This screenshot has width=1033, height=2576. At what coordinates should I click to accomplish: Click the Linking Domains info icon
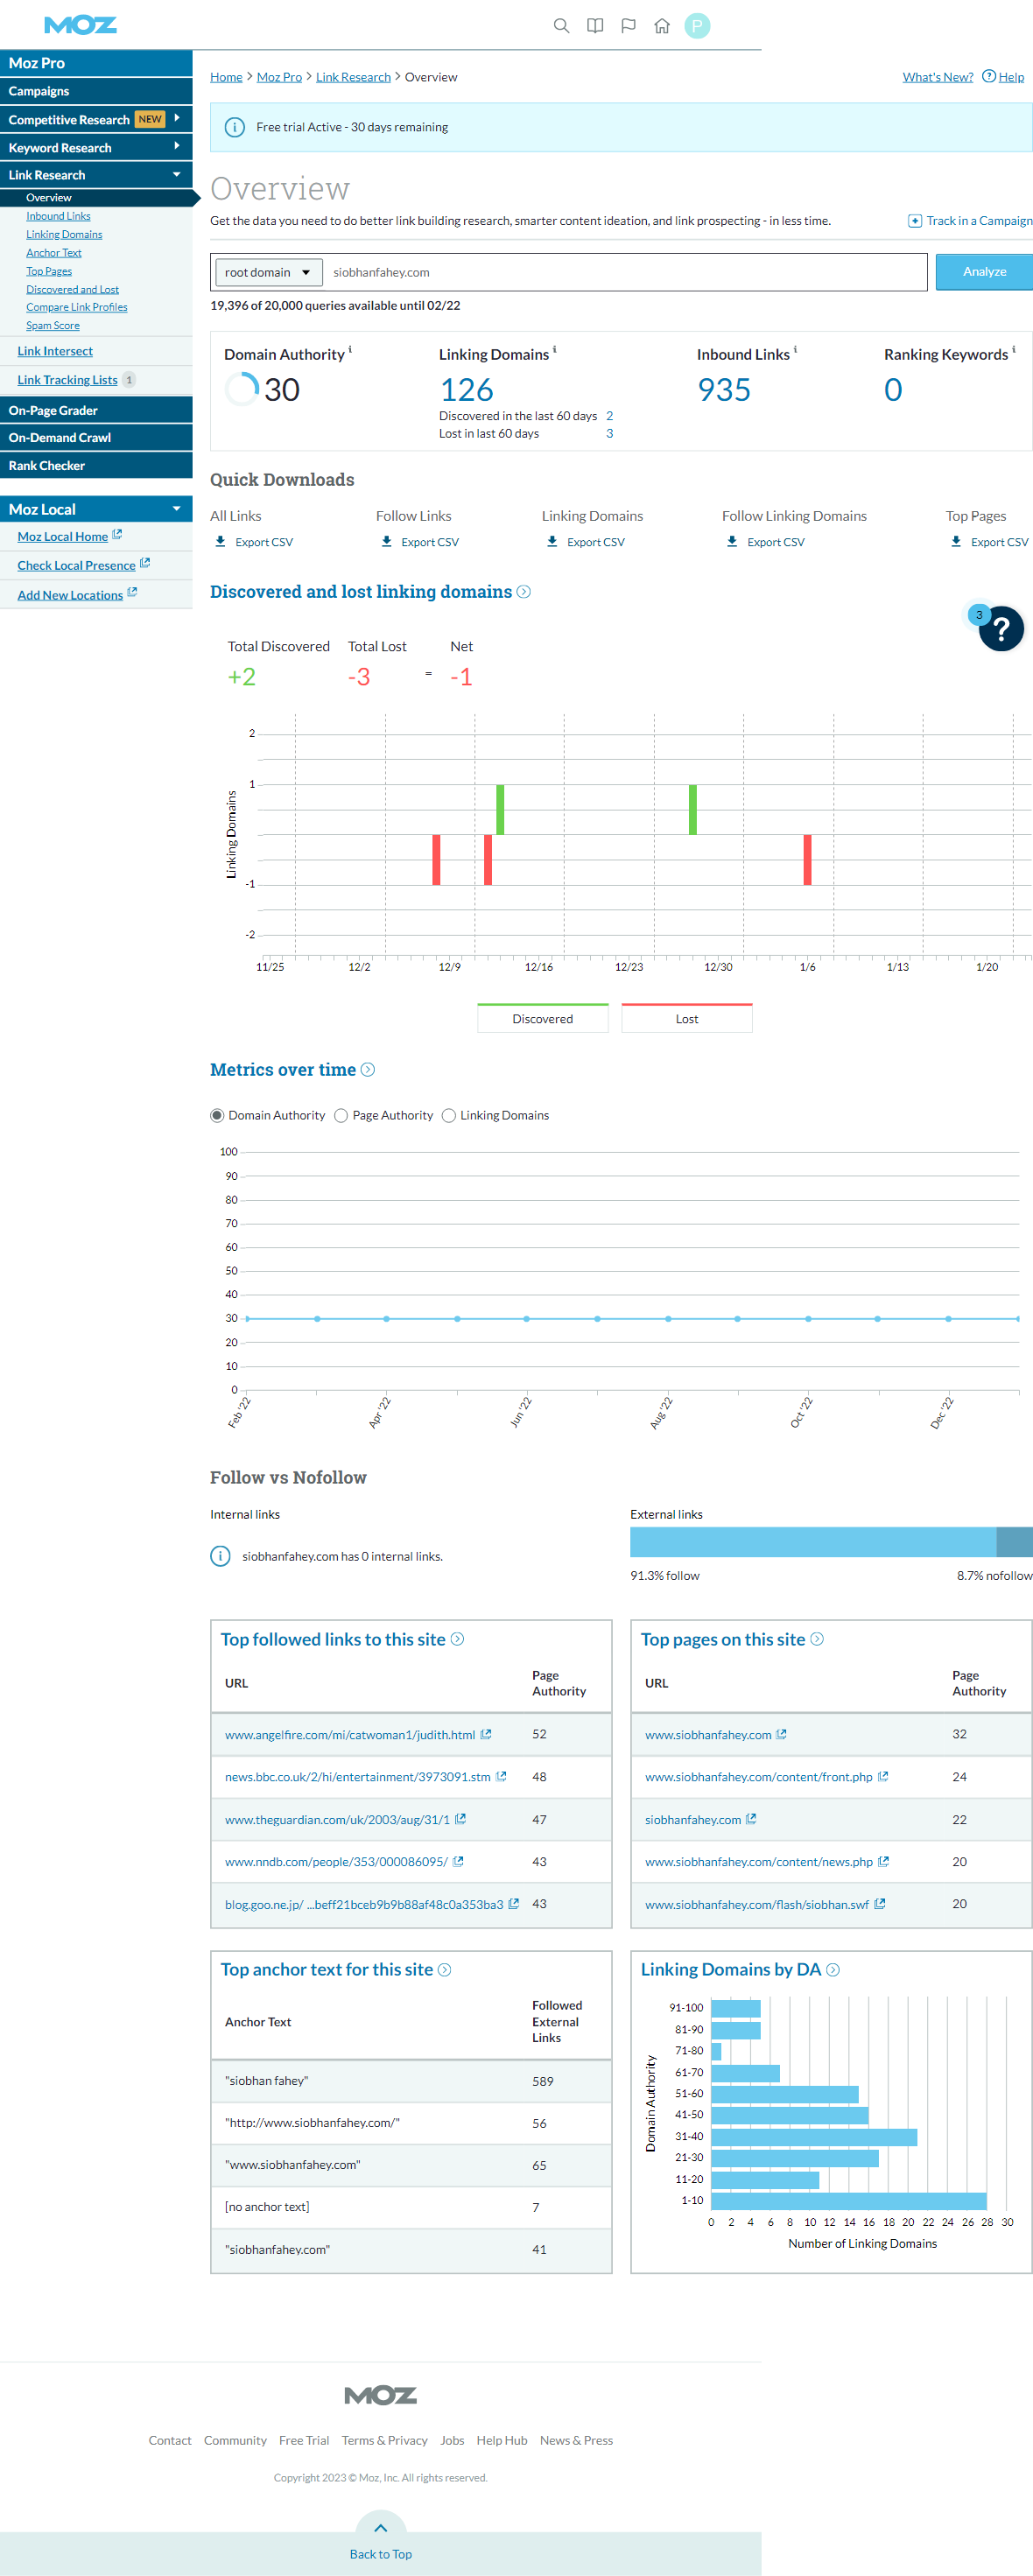point(555,350)
